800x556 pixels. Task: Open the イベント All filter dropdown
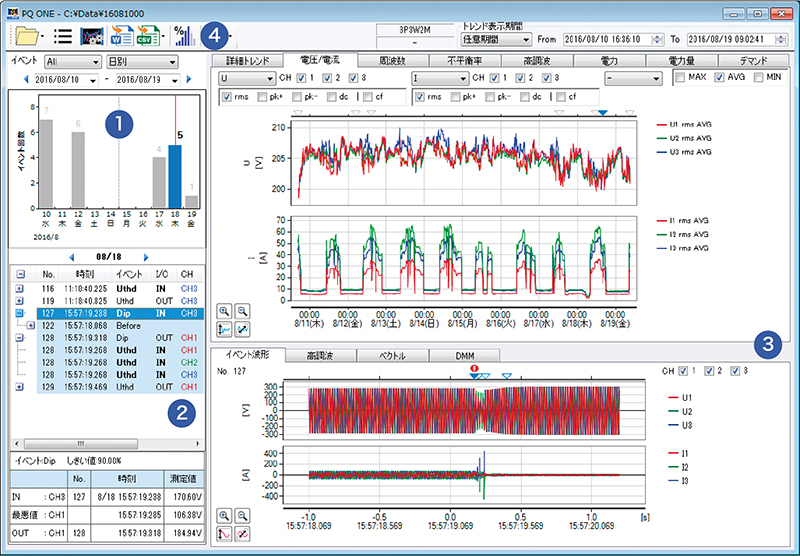pyautogui.click(x=74, y=62)
